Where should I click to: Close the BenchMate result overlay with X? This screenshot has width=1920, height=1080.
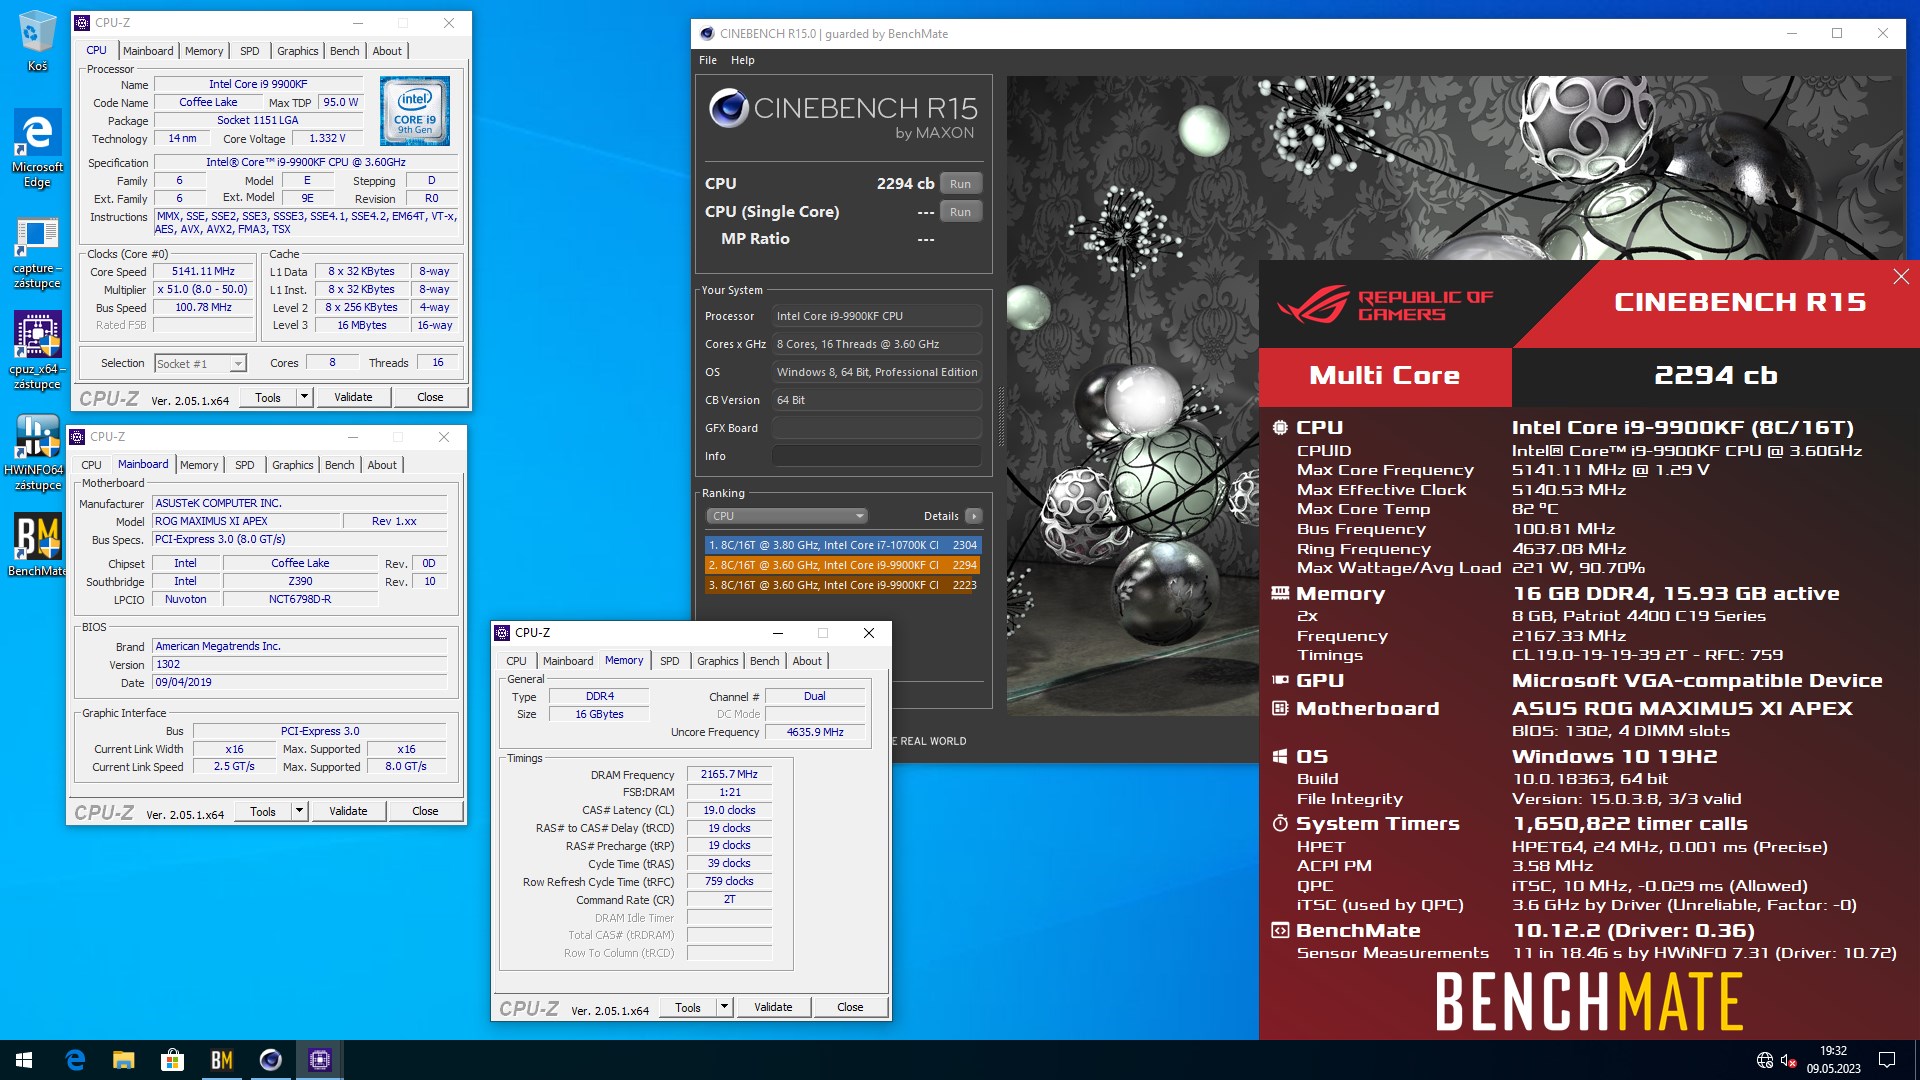click(x=1901, y=277)
